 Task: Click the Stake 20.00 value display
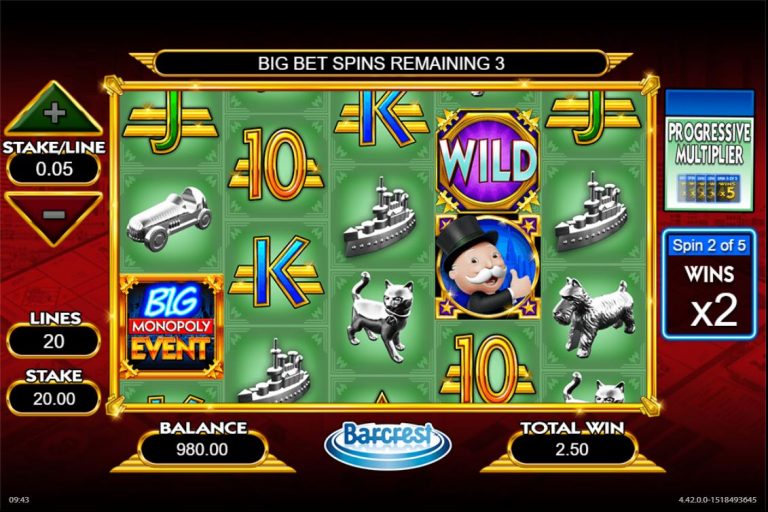54,398
